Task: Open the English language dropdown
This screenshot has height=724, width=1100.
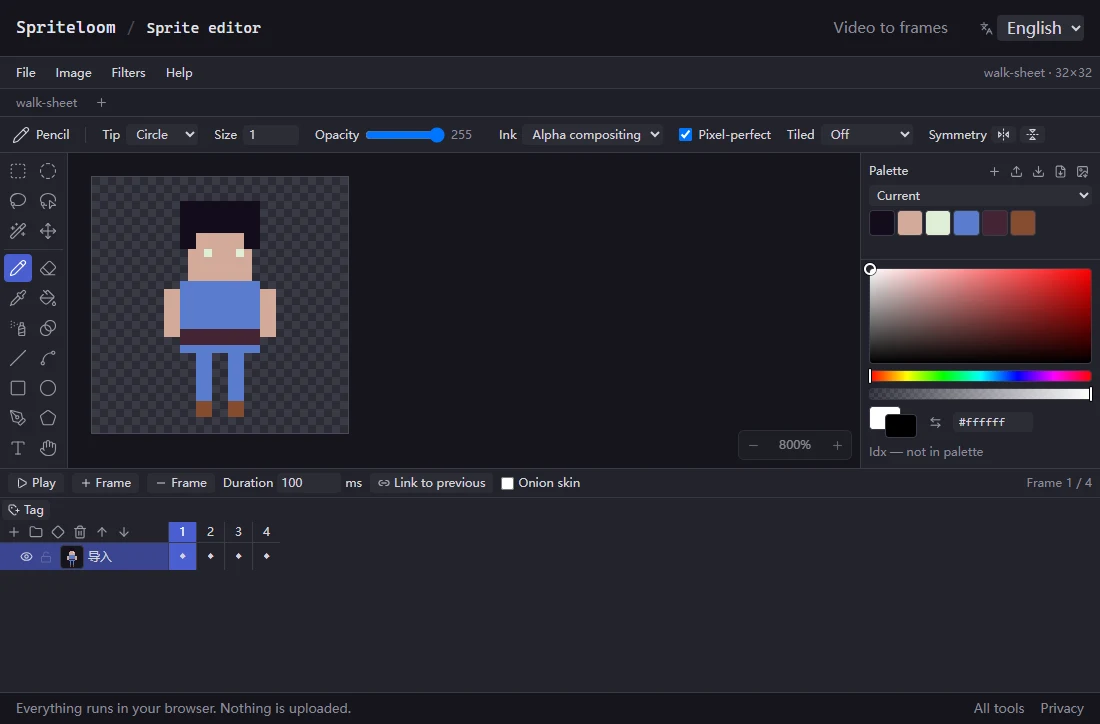Action: [1040, 28]
